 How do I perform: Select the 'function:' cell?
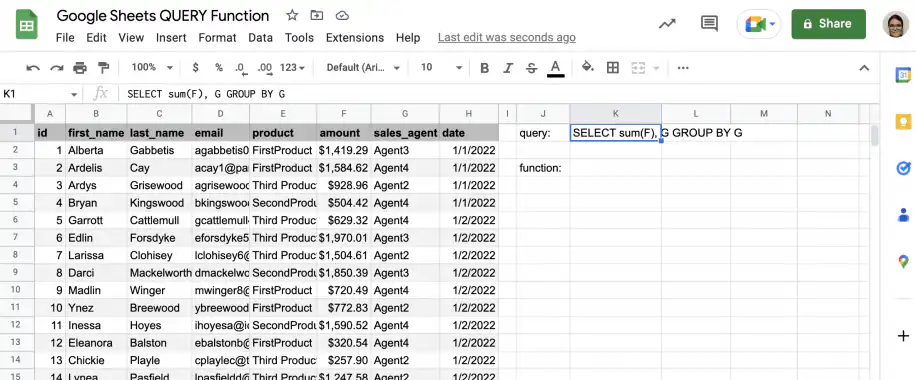pyautogui.click(x=543, y=168)
